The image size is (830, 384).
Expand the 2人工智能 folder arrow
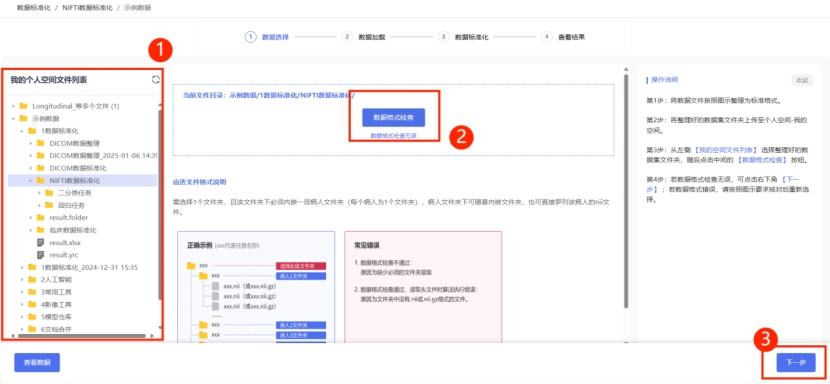pyautogui.click(x=22, y=280)
